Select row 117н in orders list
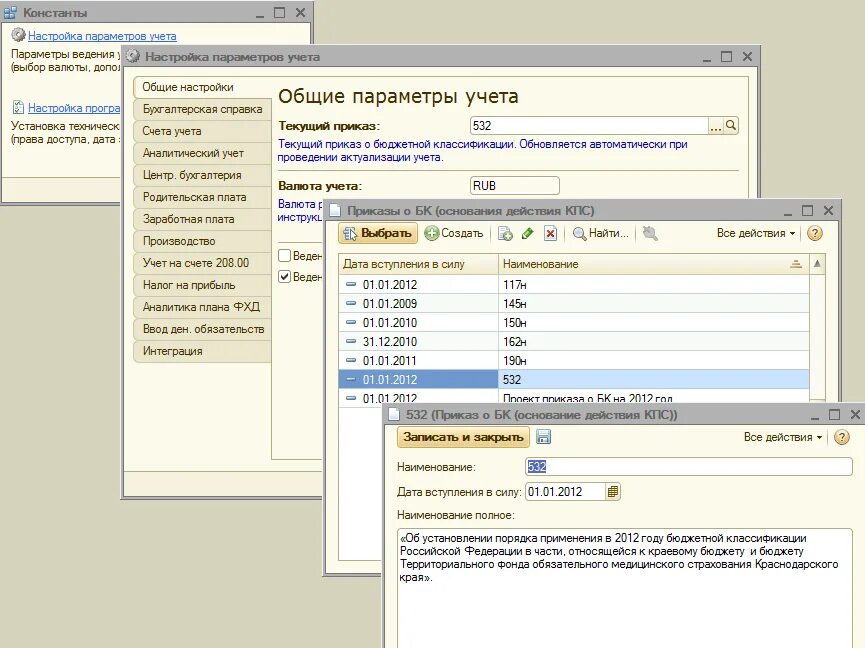This screenshot has width=865, height=648. click(x=574, y=285)
